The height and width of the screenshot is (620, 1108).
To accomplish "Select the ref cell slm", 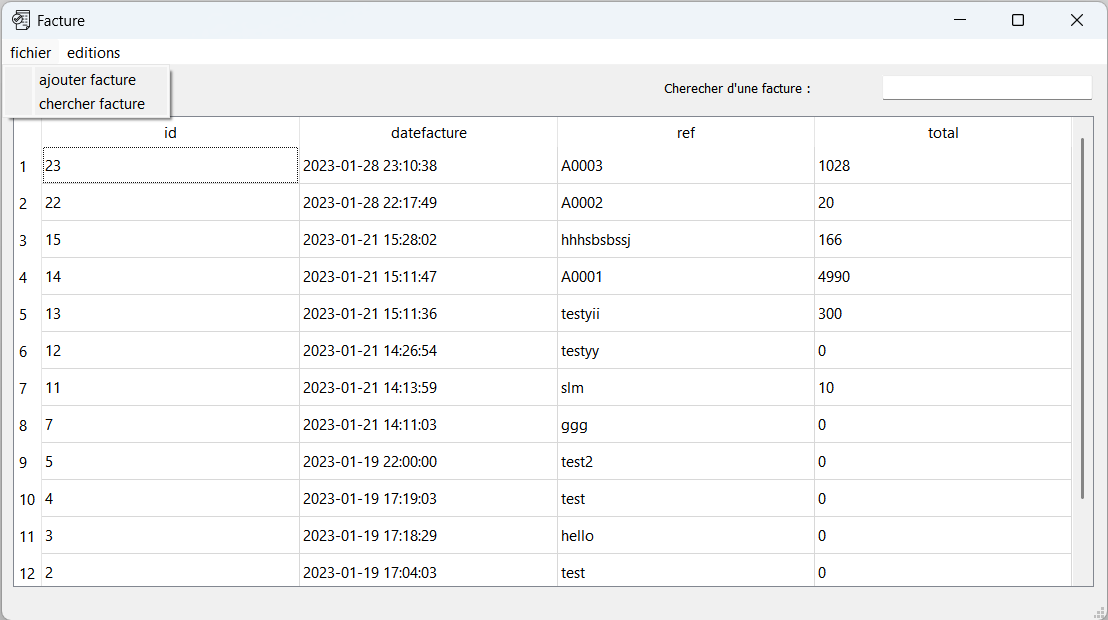I will 685,387.
